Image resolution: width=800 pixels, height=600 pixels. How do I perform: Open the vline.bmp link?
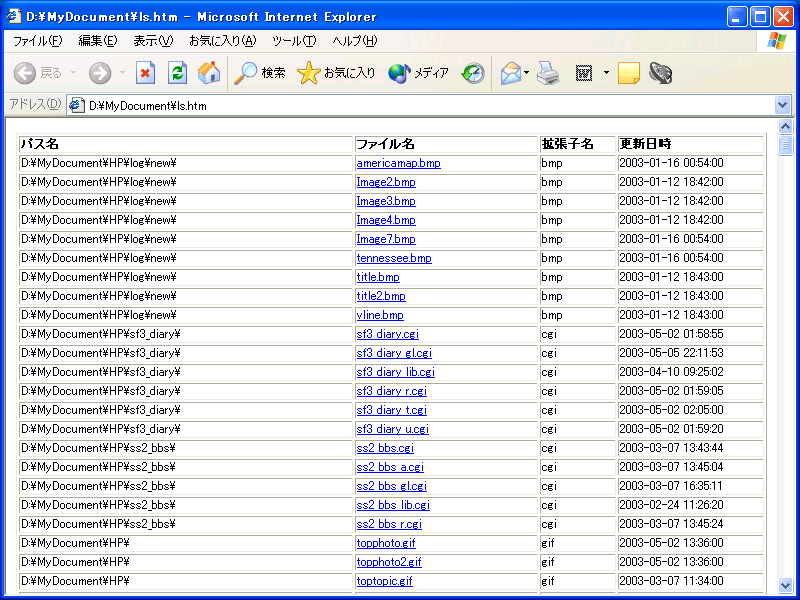[x=380, y=315]
